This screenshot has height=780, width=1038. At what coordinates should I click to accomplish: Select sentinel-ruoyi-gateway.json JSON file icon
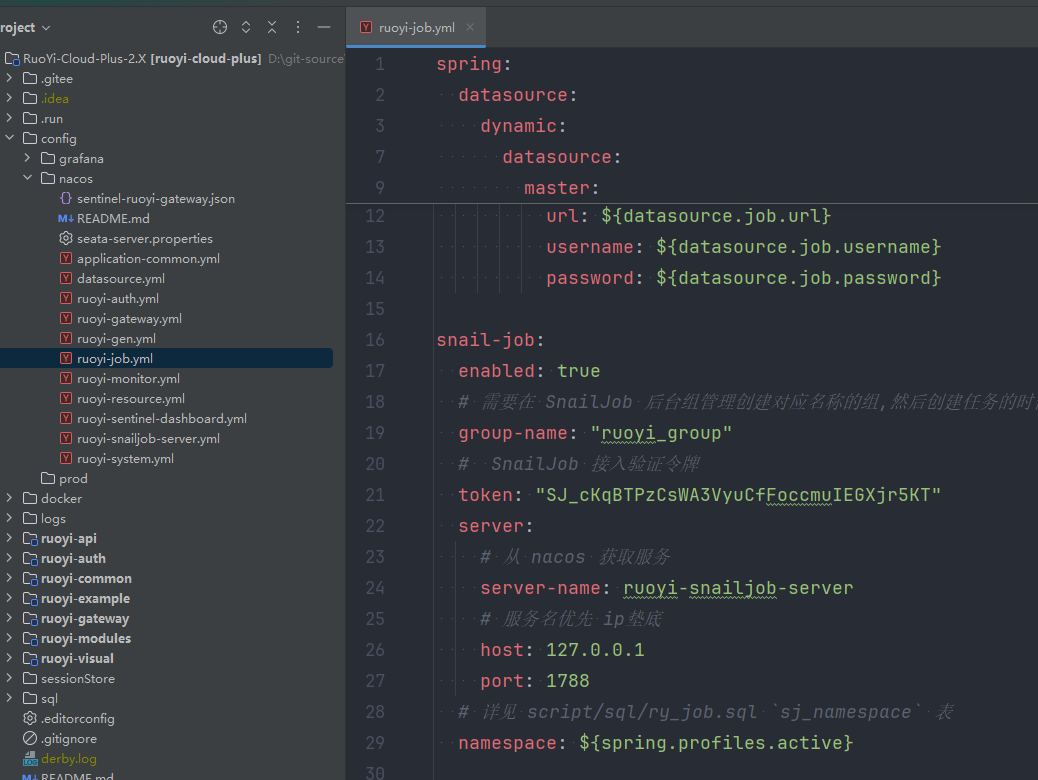point(66,198)
